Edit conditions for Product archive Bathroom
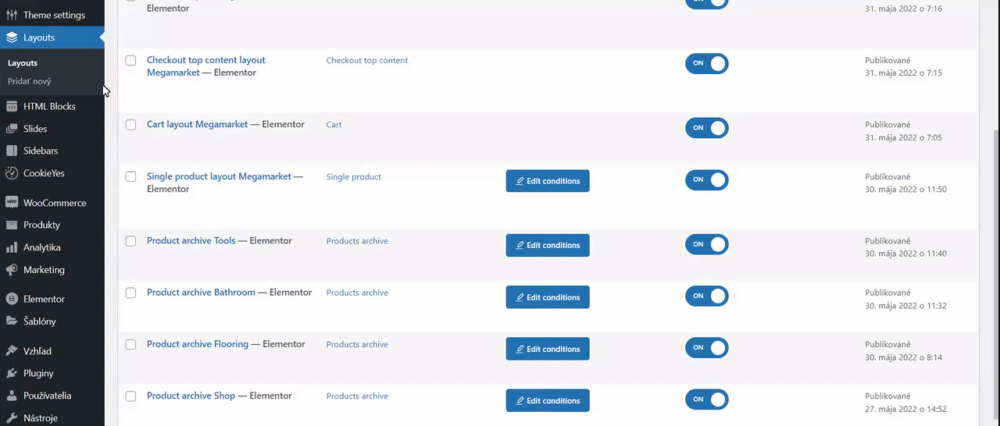 (548, 297)
